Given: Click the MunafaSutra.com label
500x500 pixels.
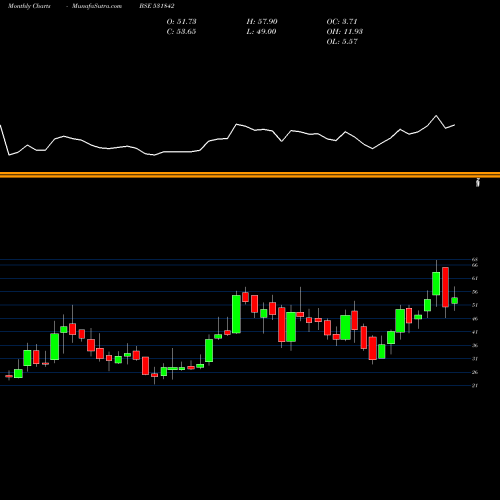Looking at the screenshot, I should [x=97, y=6].
